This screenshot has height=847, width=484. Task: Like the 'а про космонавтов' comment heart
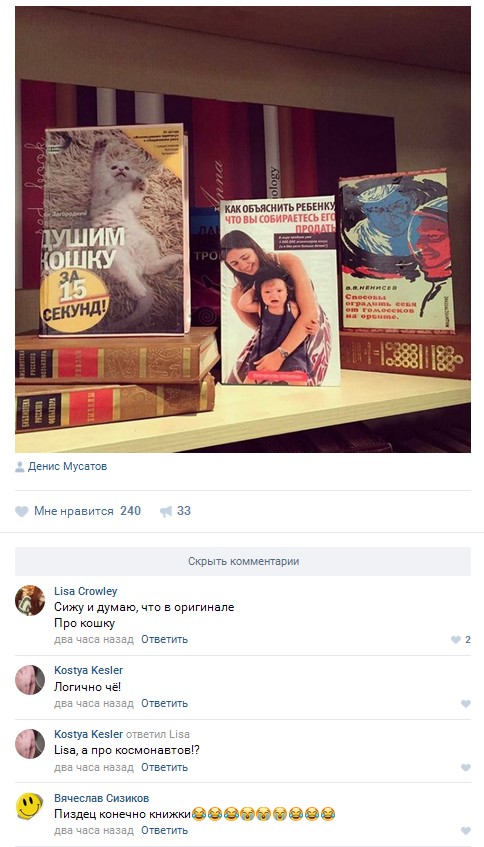(x=466, y=768)
